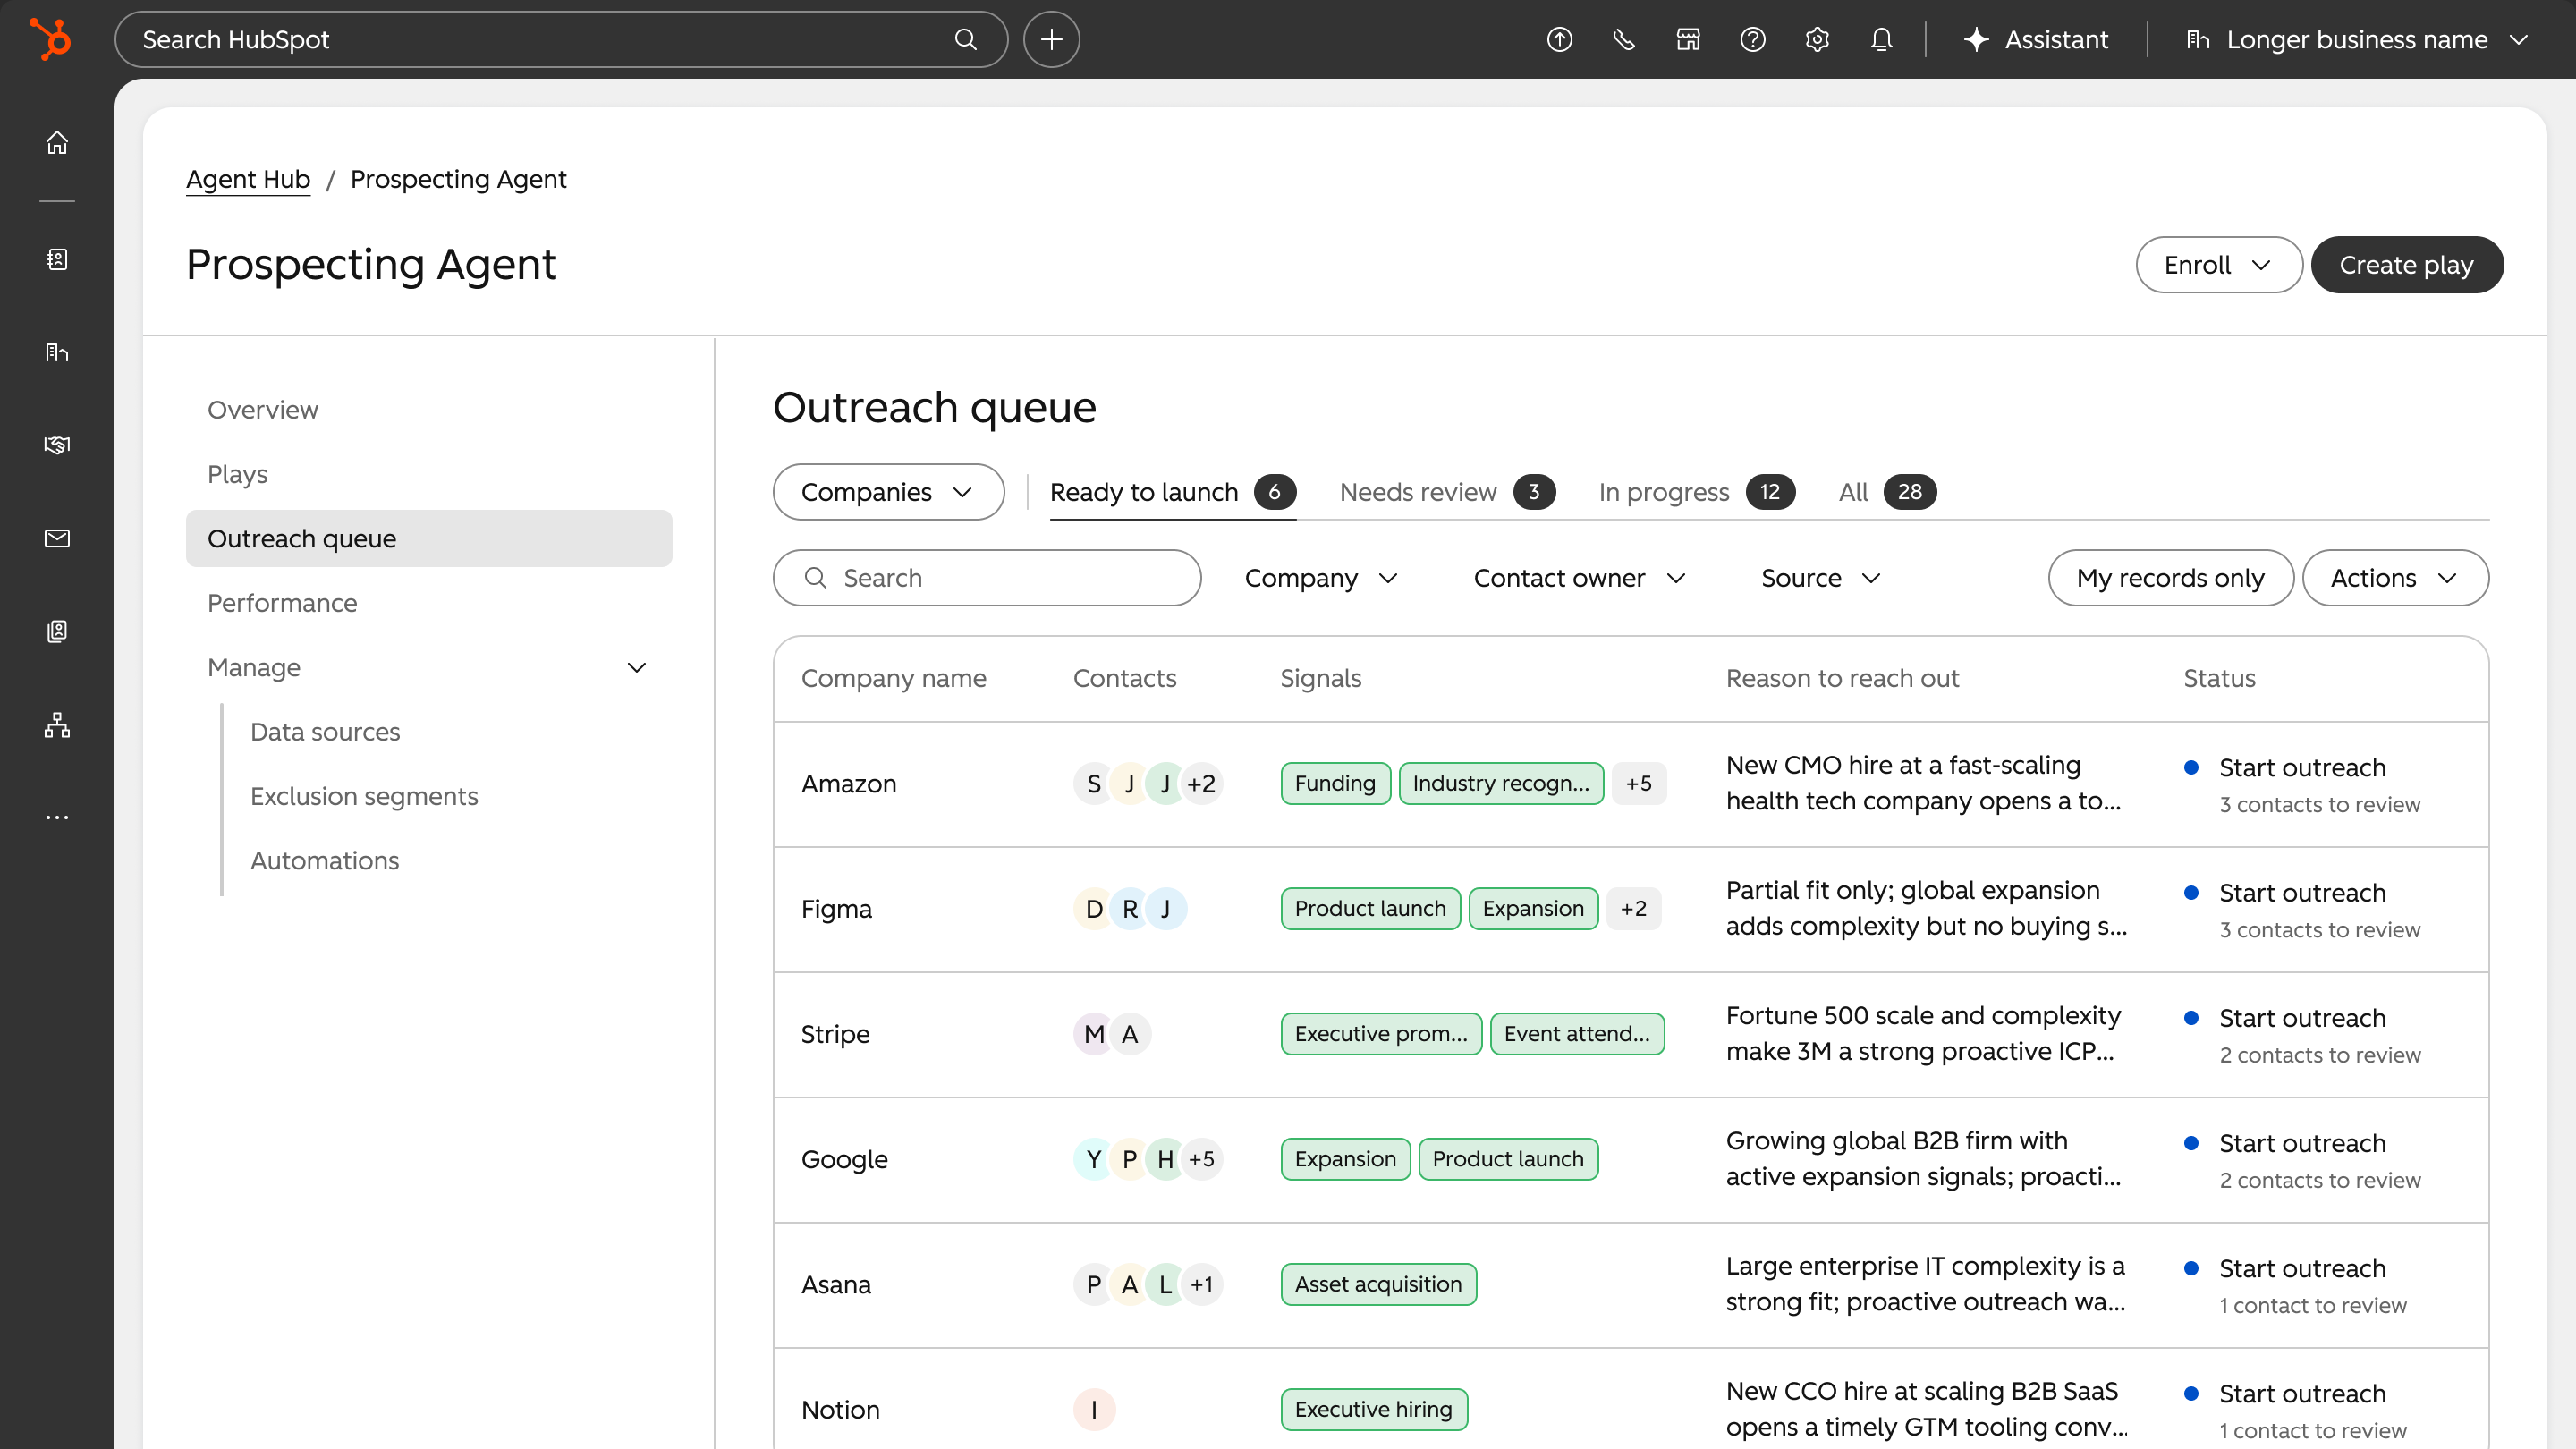Screen dimensions: 2576x1449
Task: Open the envelope inbox icon in sidebar
Action: 57,538
